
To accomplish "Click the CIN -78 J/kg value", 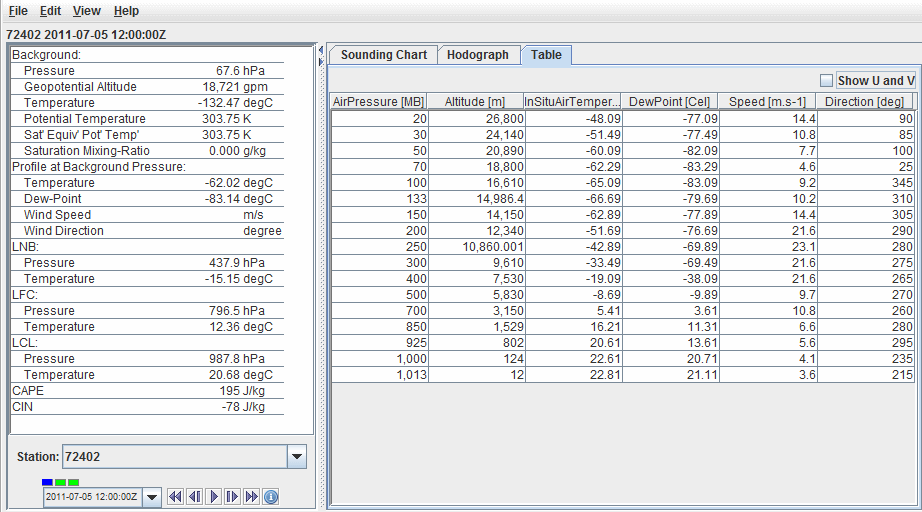I will pyautogui.click(x=243, y=407).
